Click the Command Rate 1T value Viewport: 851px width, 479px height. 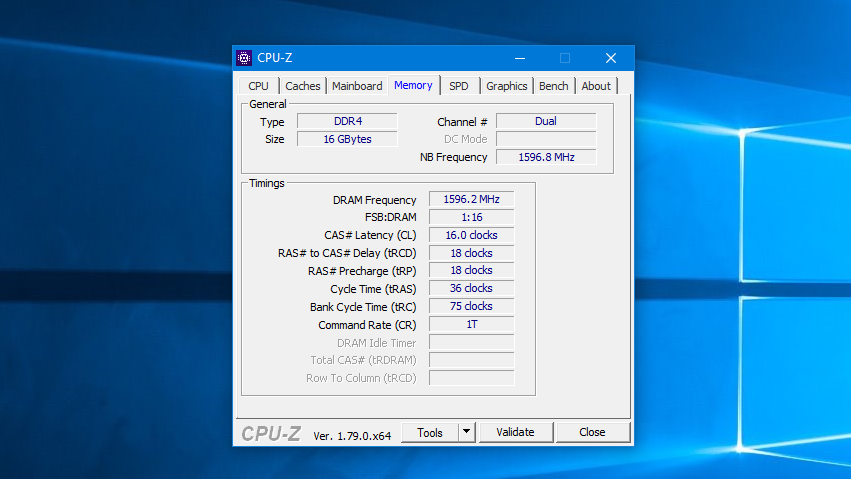472,324
